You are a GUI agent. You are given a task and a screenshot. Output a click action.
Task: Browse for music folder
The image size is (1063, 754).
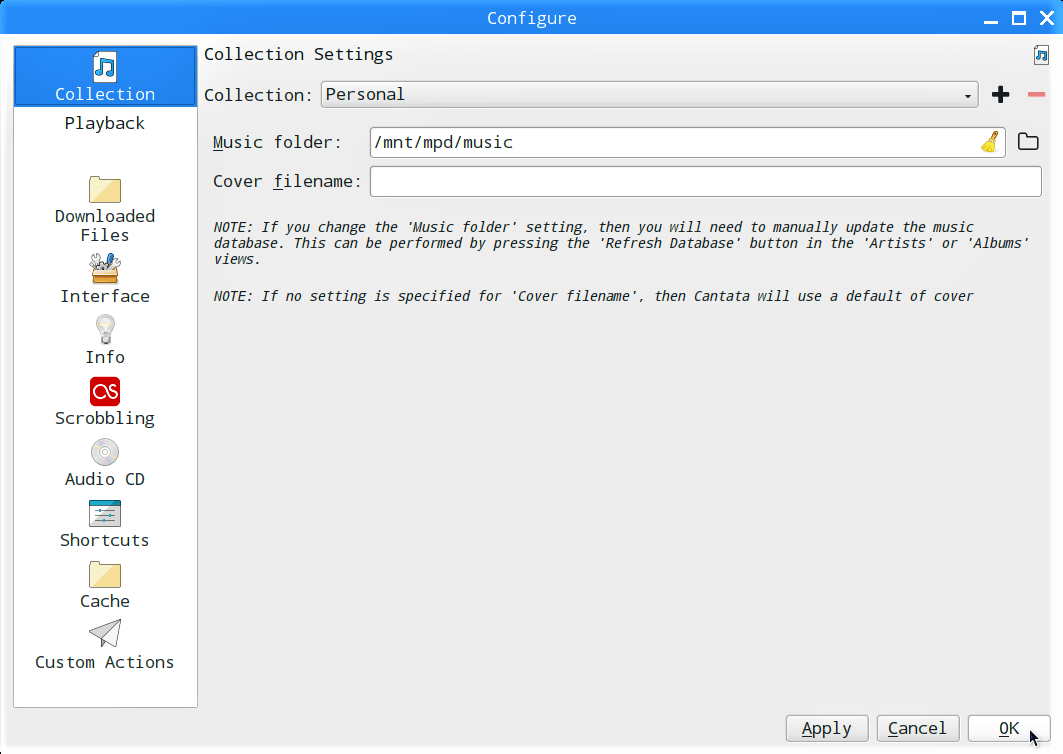(1028, 142)
